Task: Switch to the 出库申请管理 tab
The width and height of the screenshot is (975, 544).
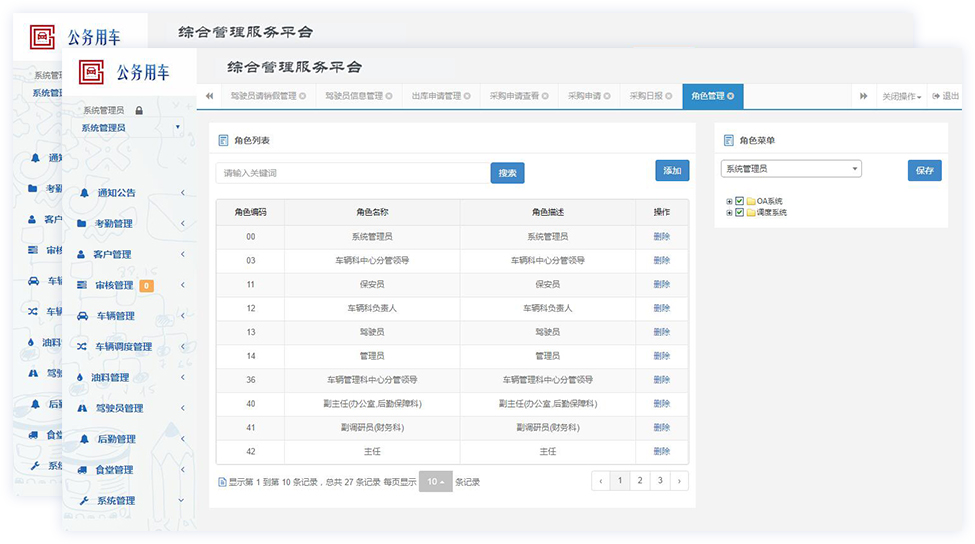Action: coord(436,96)
